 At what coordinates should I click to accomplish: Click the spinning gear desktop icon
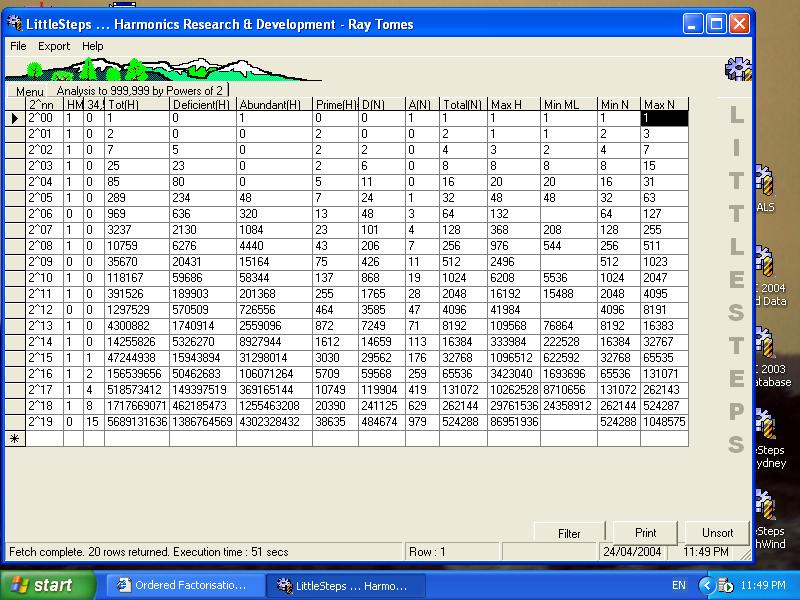point(737,70)
